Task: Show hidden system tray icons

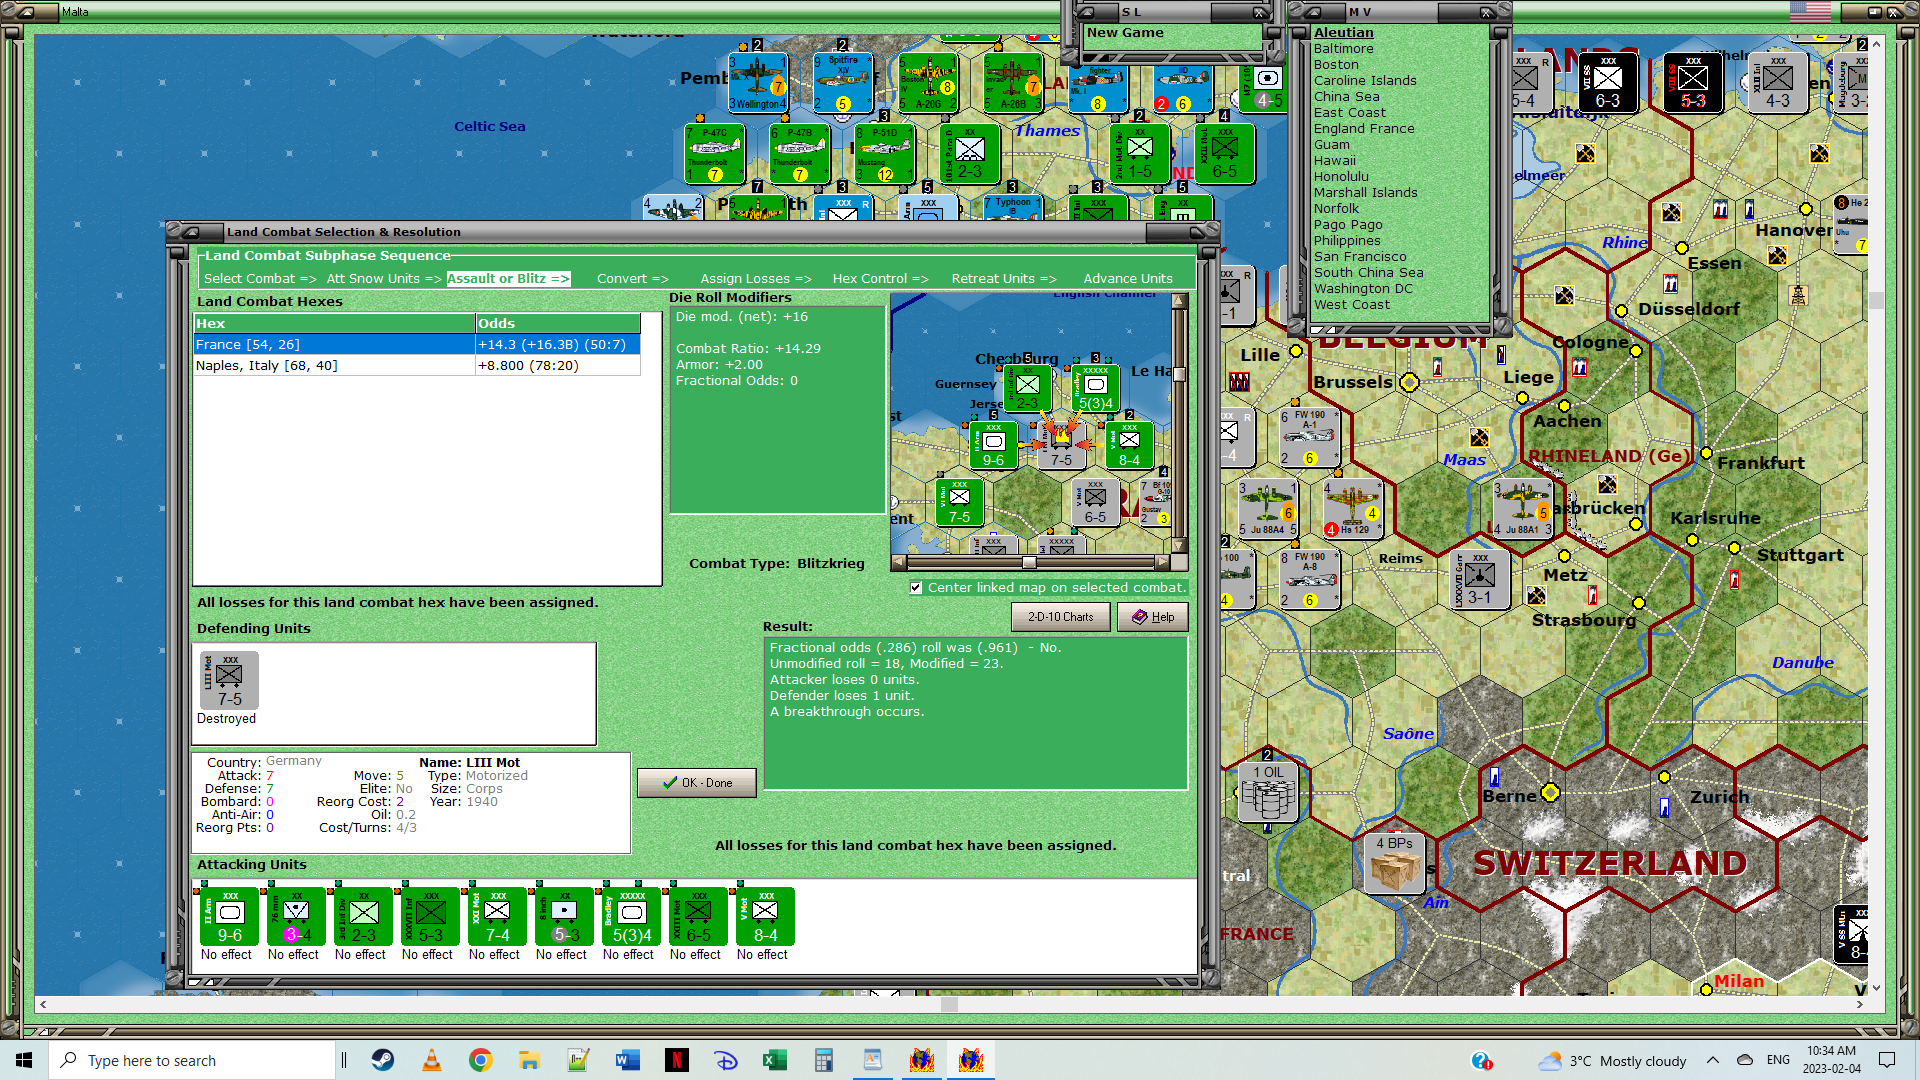Action: pyautogui.click(x=1713, y=1060)
